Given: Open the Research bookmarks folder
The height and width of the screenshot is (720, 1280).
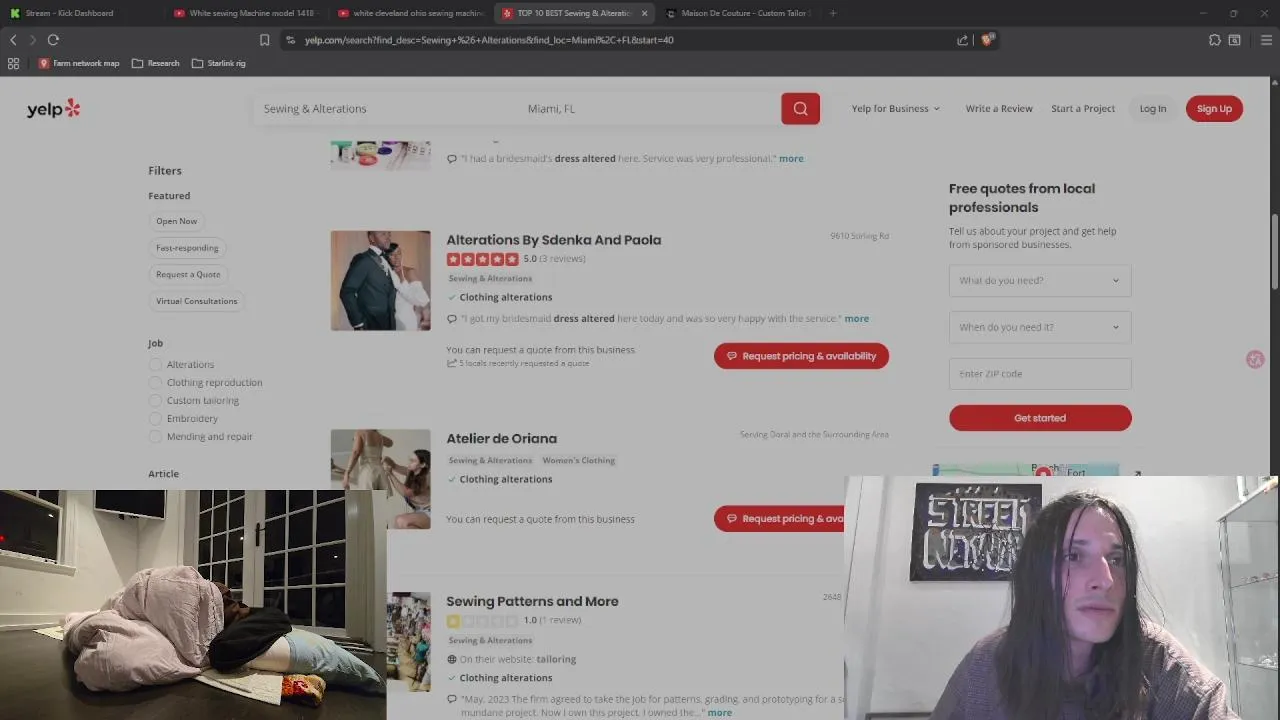Looking at the screenshot, I should (x=155, y=63).
